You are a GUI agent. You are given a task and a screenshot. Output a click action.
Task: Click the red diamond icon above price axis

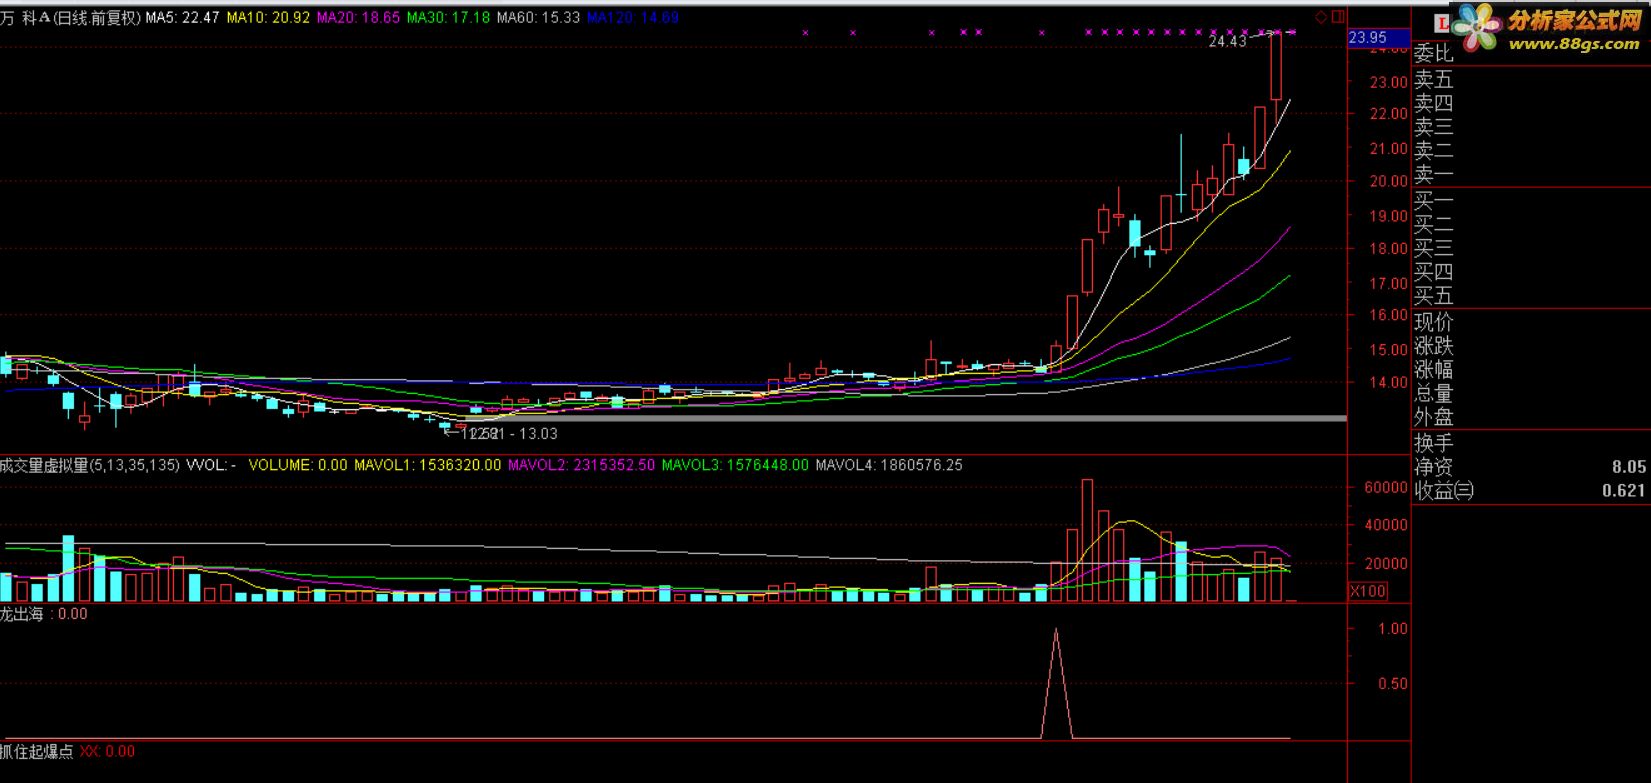pos(1321,17)
